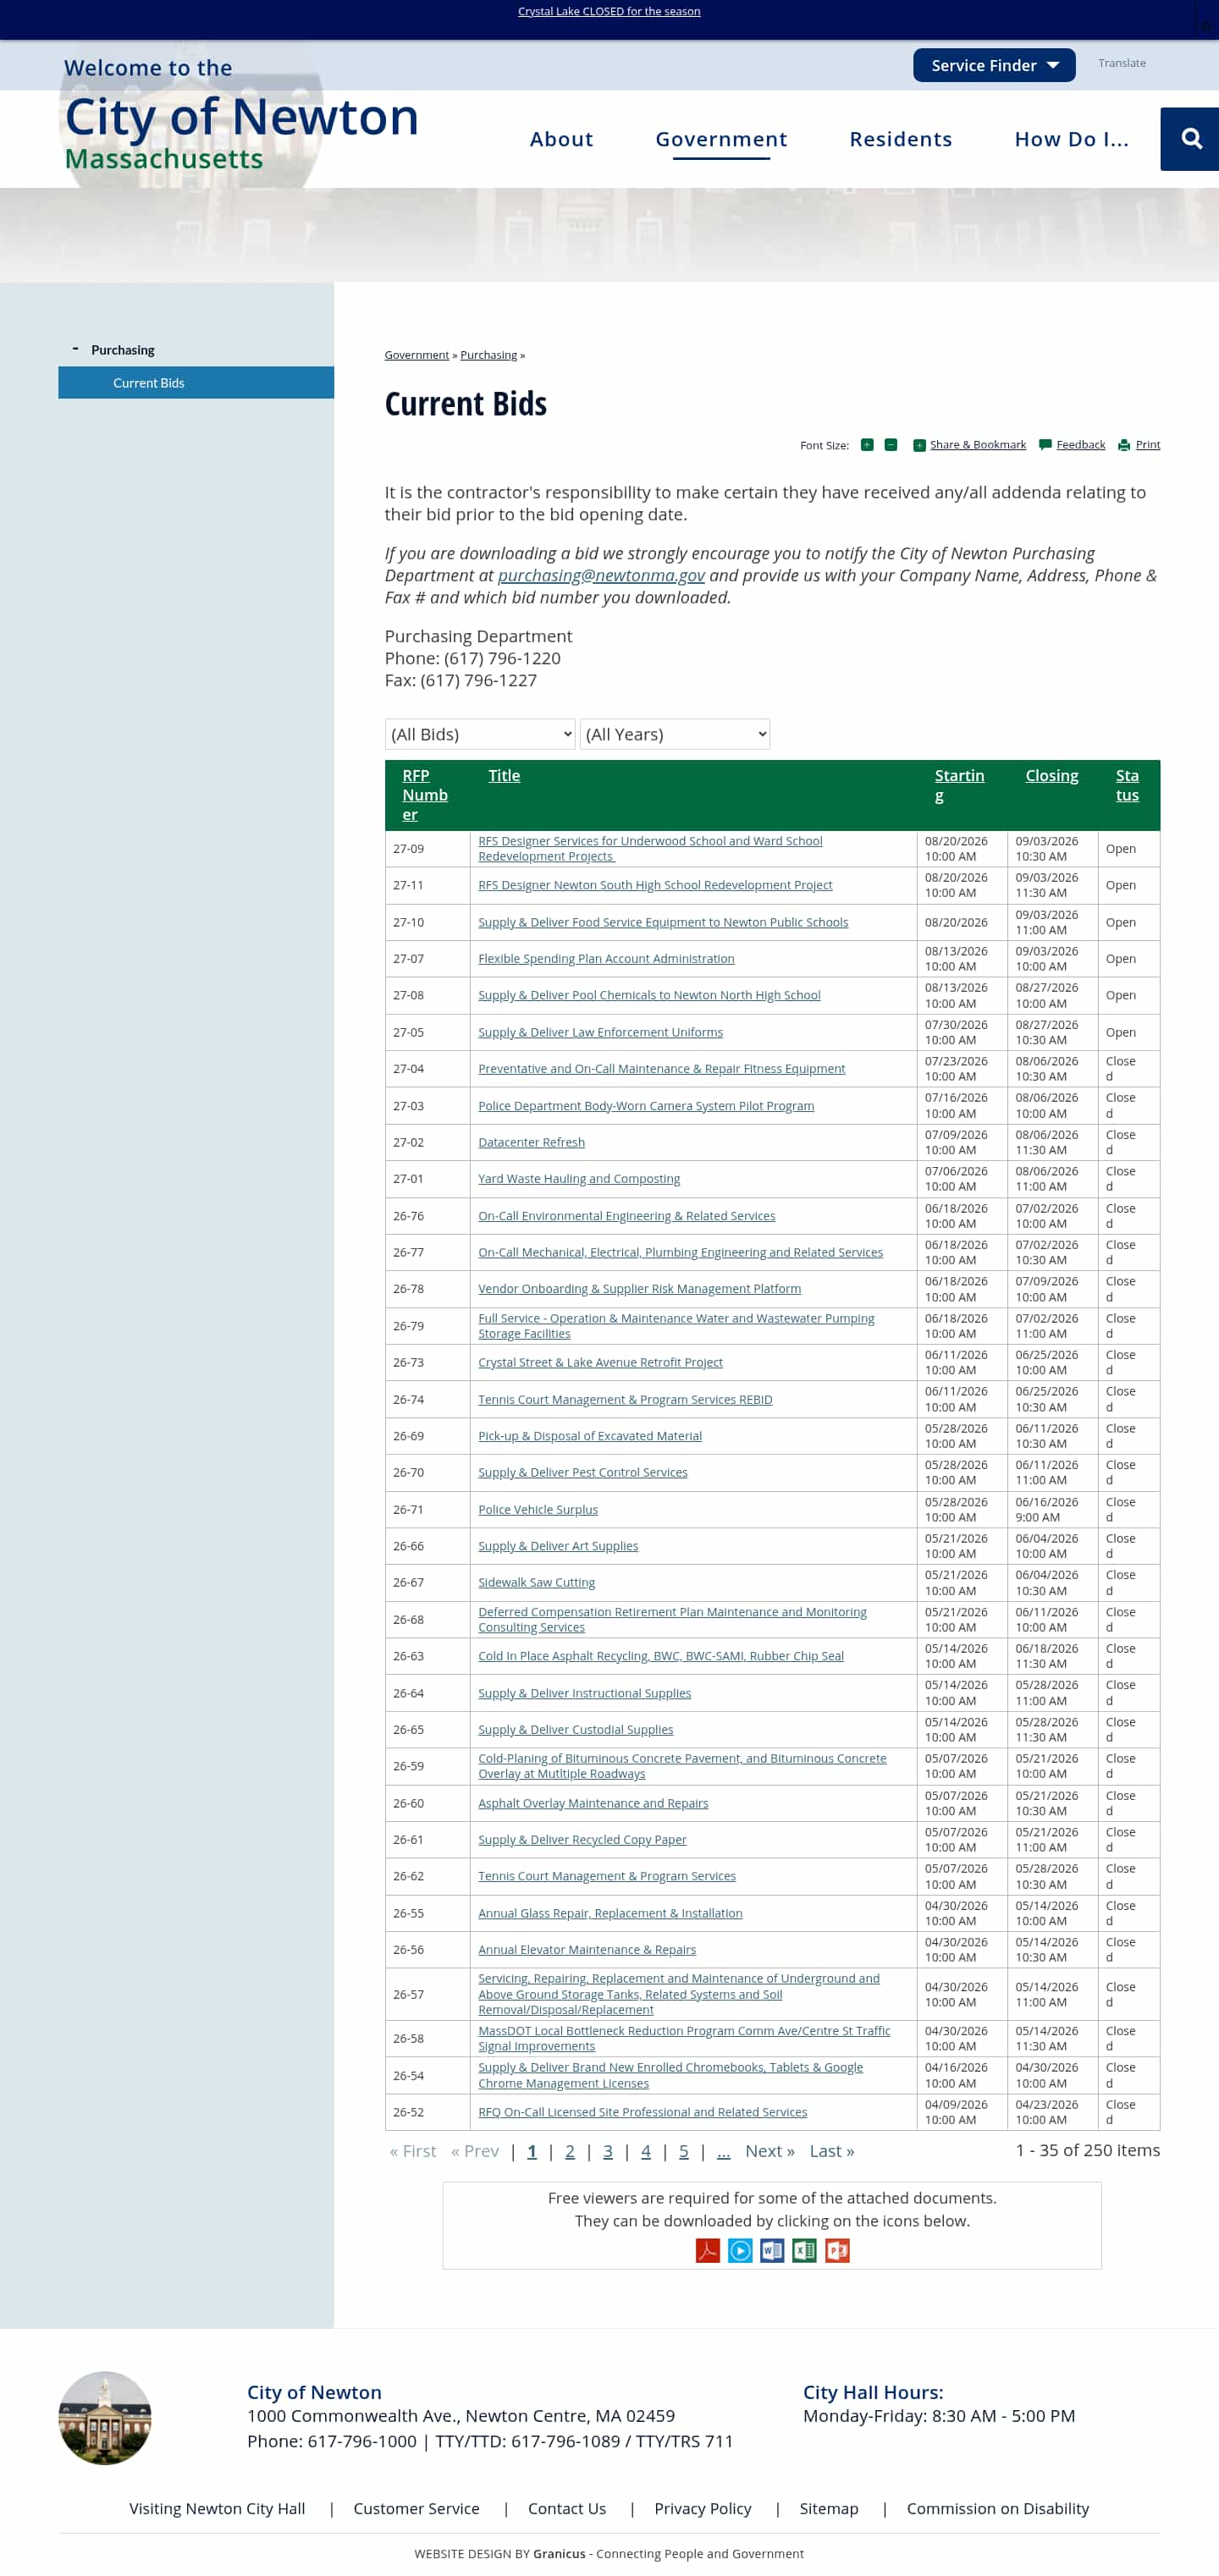Open Supply & Deliver Recycled Copy Paper bid

pyautogui.click(x=582, y=1840)
